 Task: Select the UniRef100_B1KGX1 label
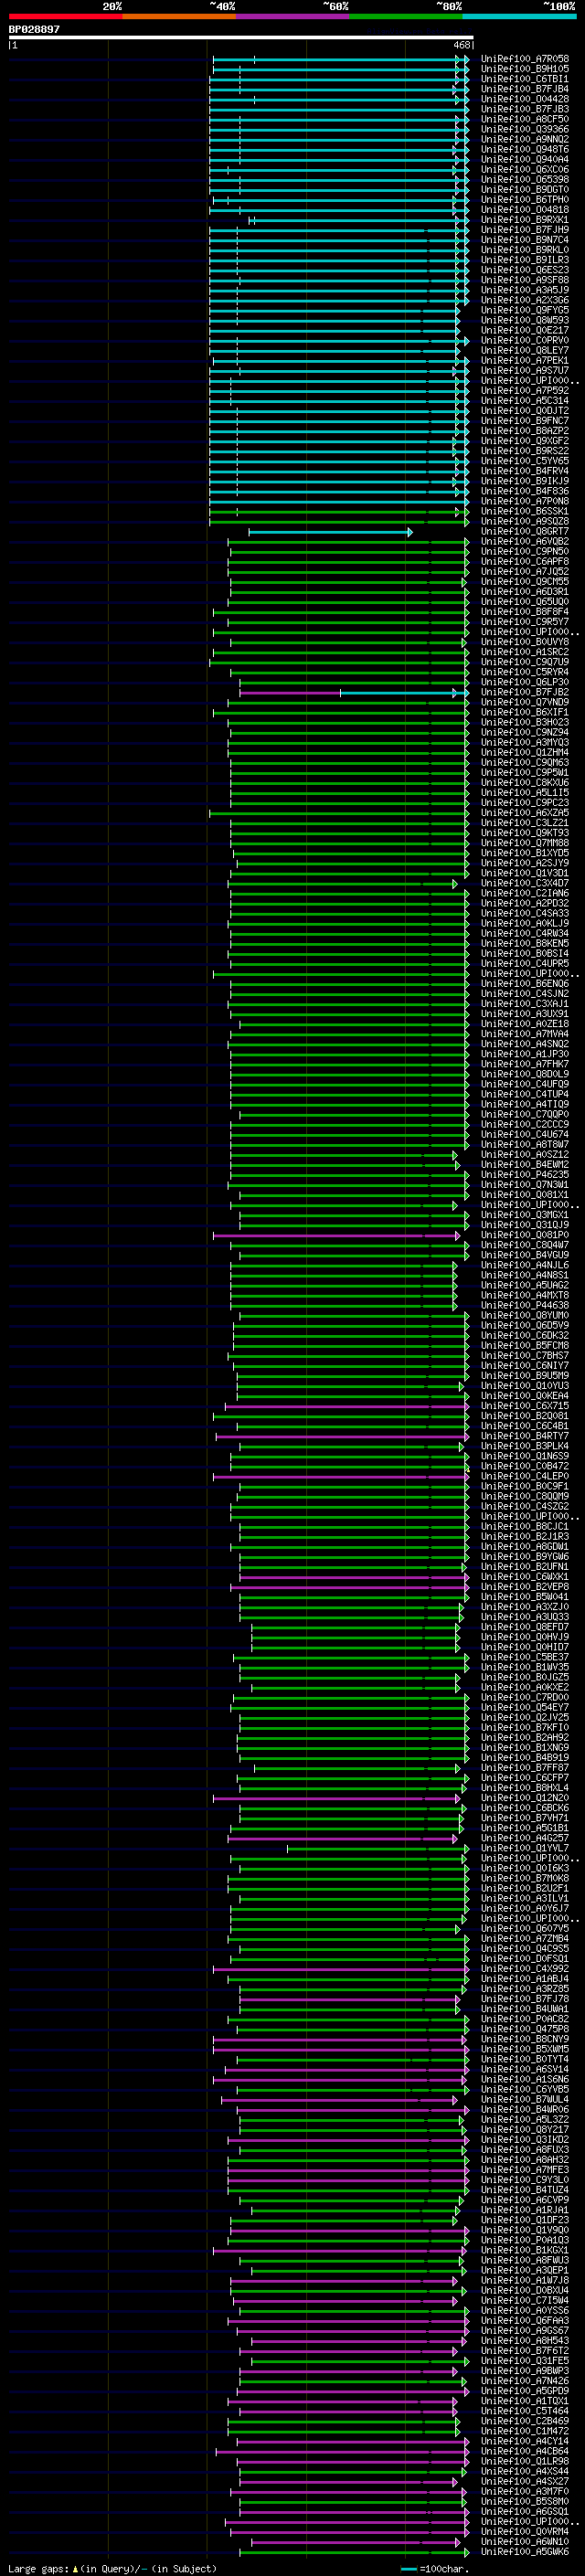point(524,2250)
